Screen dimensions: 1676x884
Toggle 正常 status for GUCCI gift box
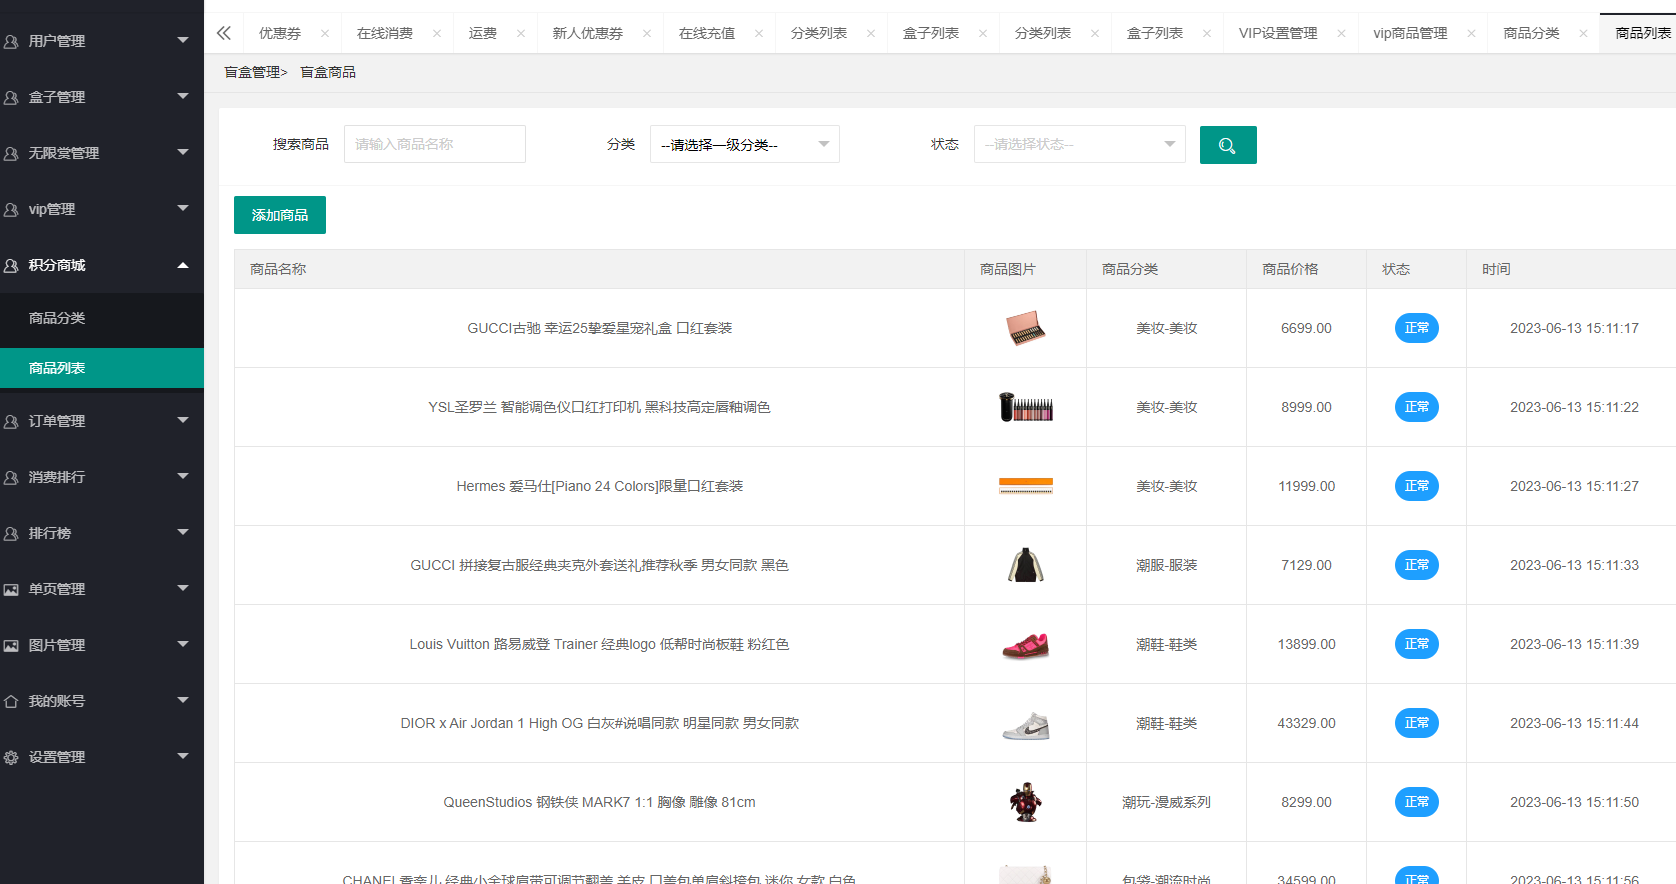pos(1416,328)
